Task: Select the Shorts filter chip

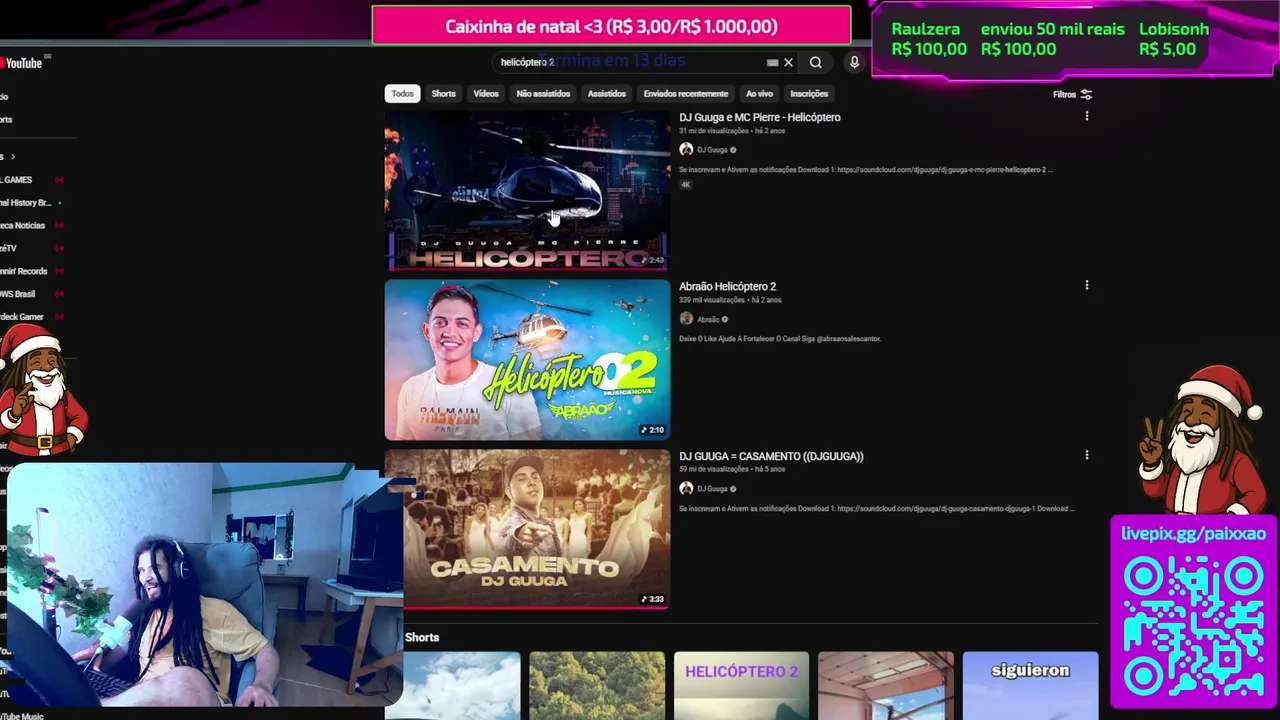Action: [x=443, y=94]
